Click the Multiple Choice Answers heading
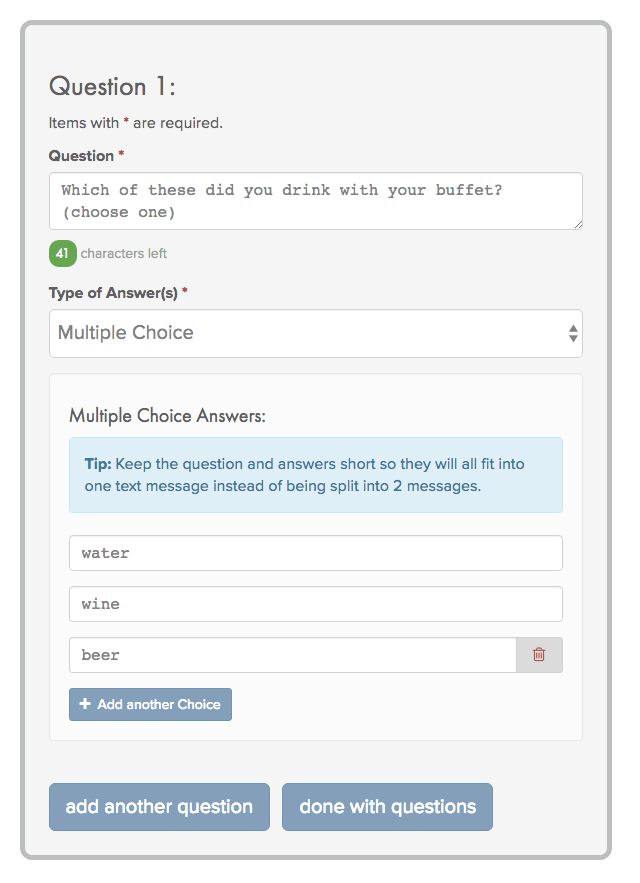Viewport: 640px width, 883px height. (167, 416)
